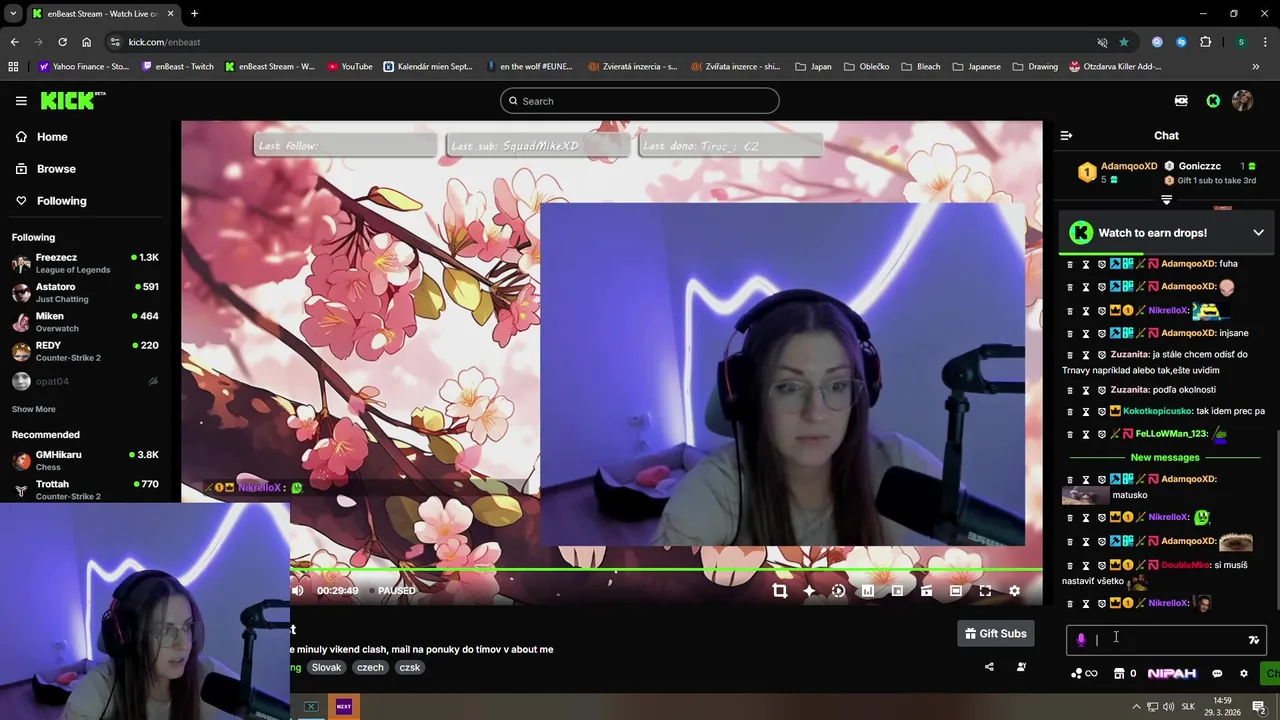Viewport: 1280px width, 720px height.
Task: Click the NIPAH badge under chat
Action: [1172, 674]
